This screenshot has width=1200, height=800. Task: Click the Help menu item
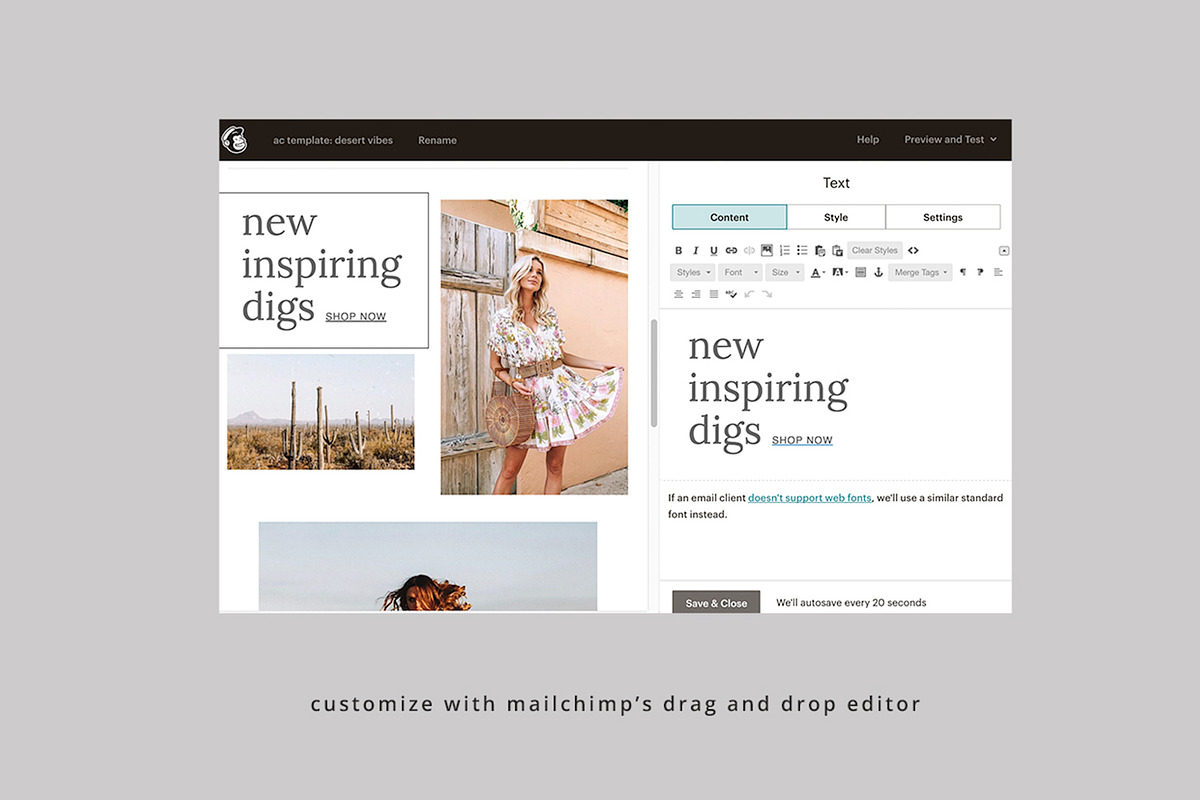coord(868,139)
